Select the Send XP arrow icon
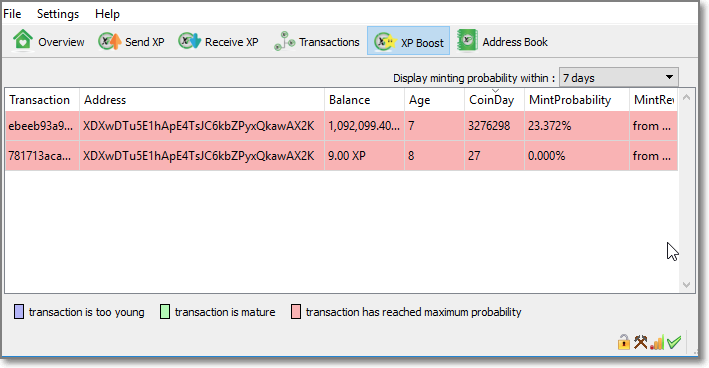The image size is (709, 368). click(110, 42)
